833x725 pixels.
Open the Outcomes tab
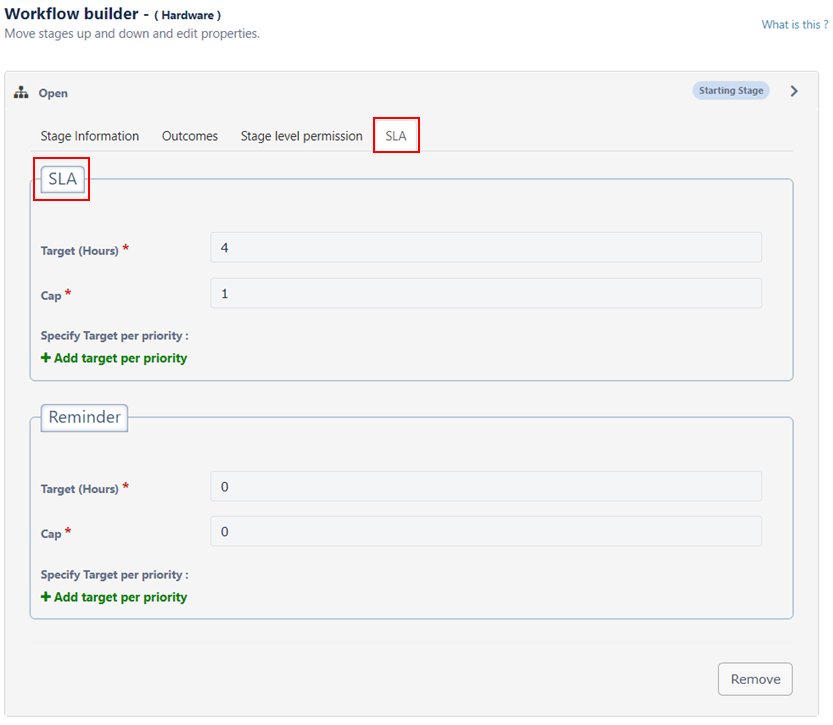click(190, 136)
